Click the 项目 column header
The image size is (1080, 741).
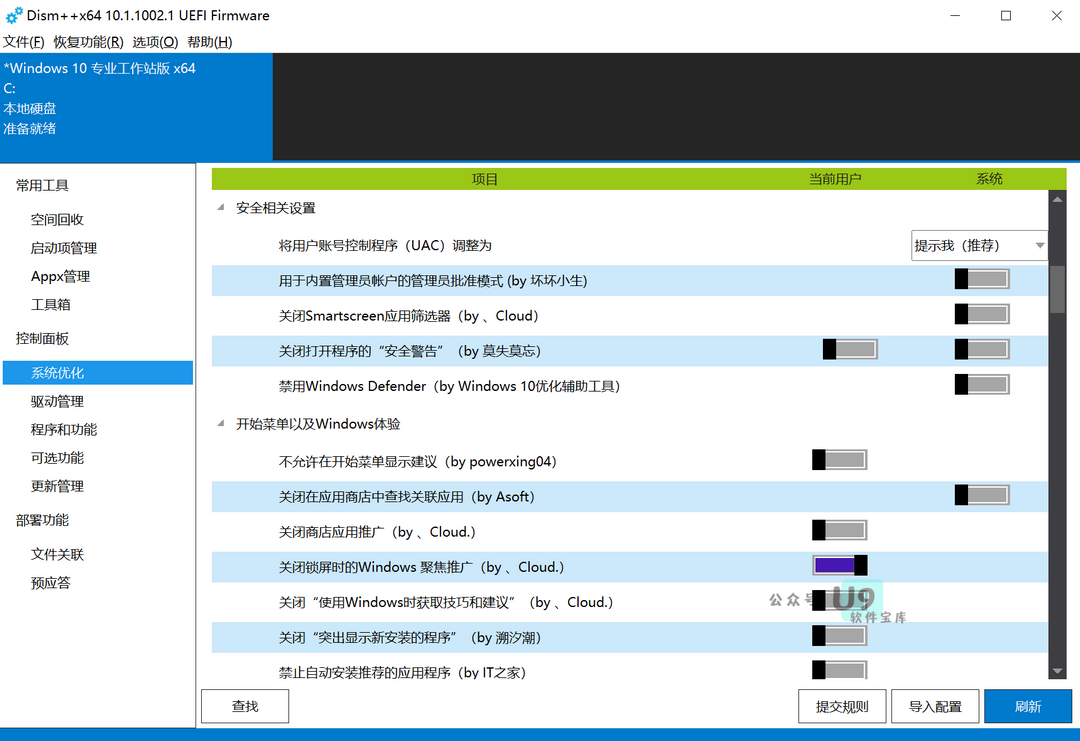pos(484,179)
